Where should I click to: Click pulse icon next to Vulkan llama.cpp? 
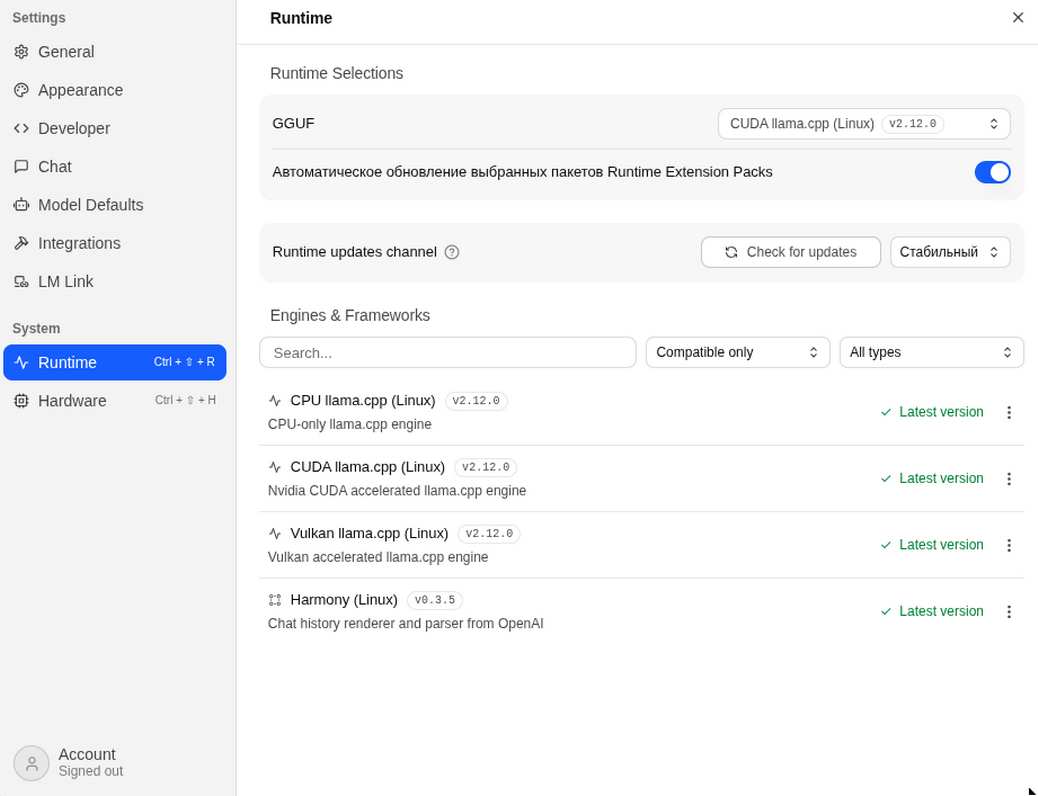pos(275,533)
